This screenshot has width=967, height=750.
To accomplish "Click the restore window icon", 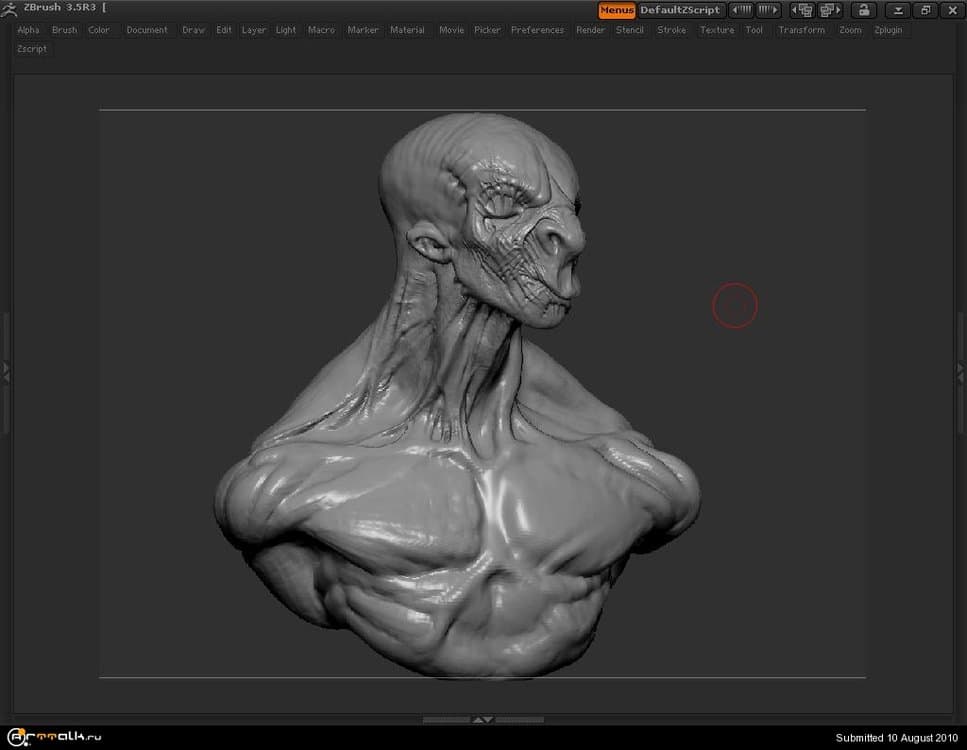I will [x=925, y=10].
